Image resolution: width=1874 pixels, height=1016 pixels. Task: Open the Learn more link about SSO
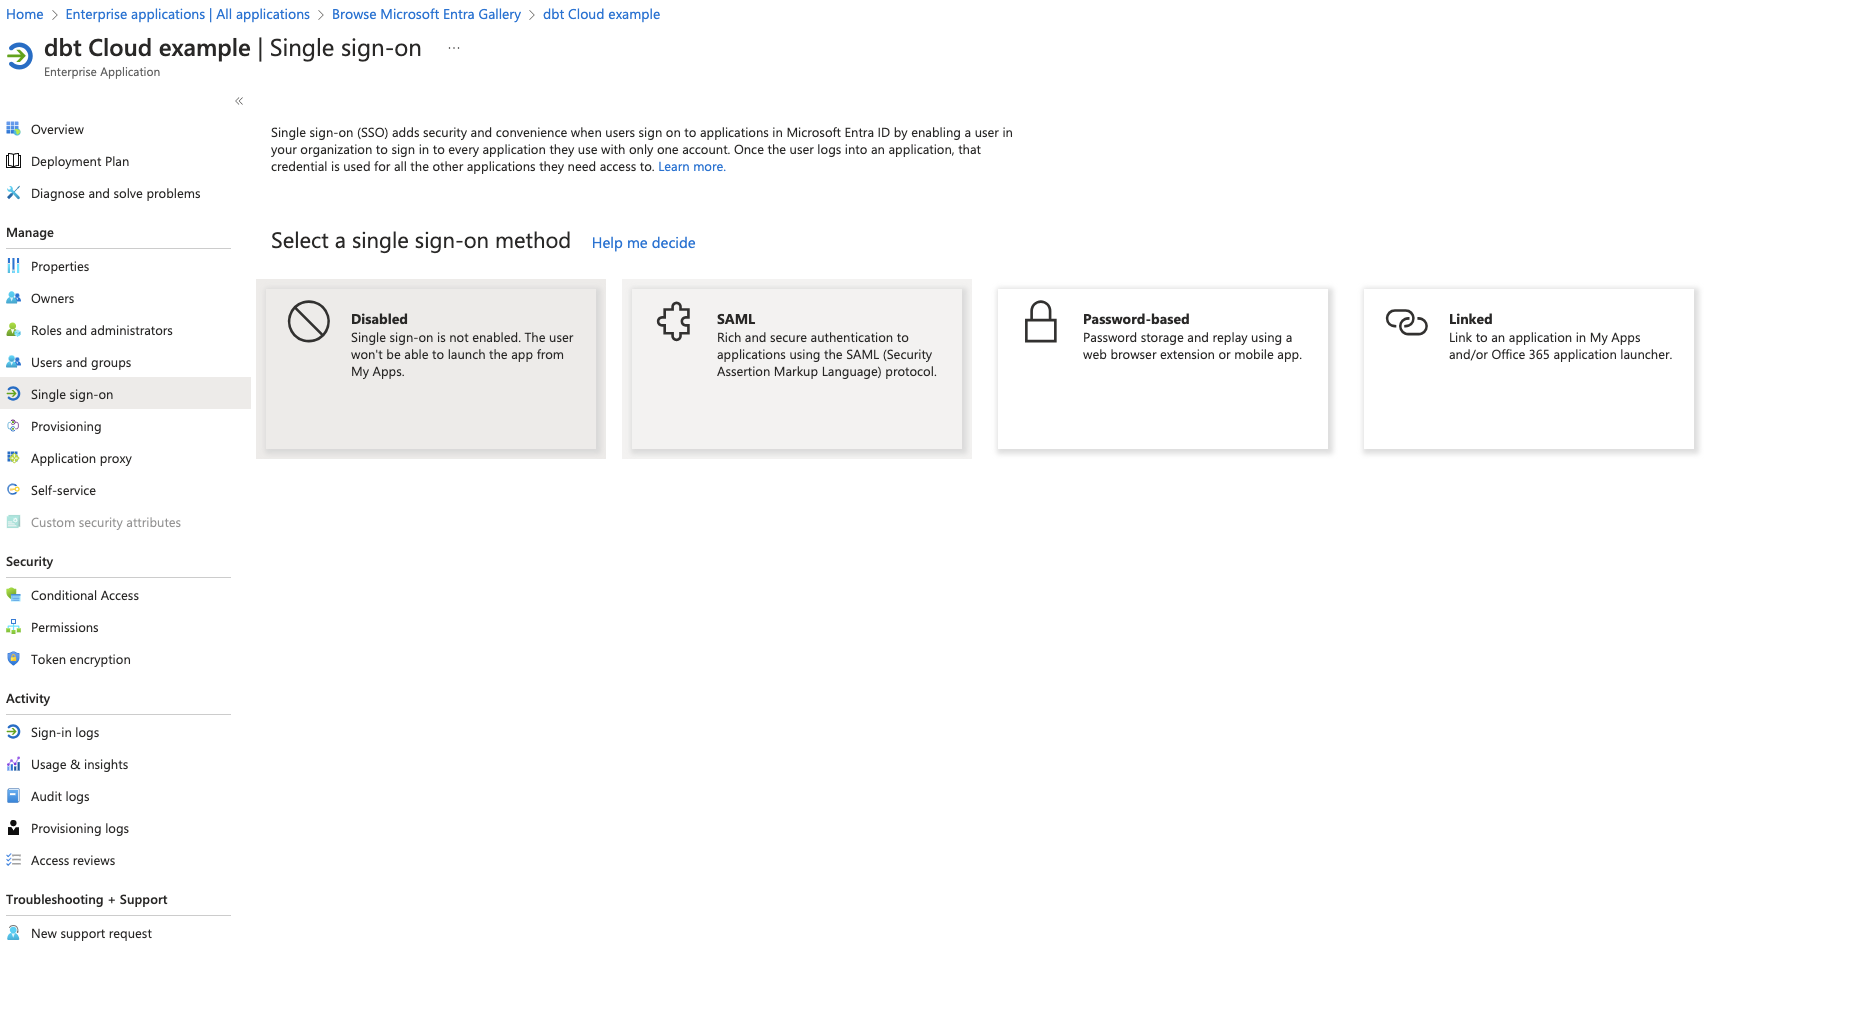pos(691,166)
